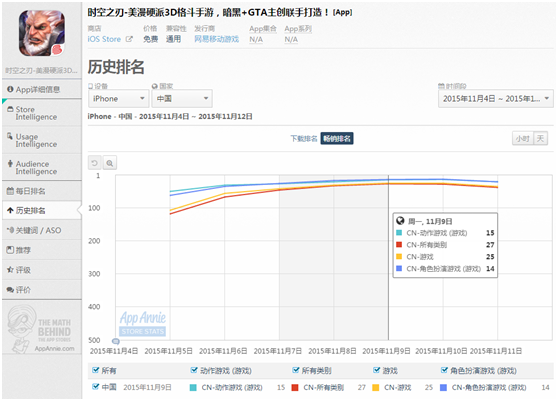The image size is (558, 401).
Task: Open the iPhone device dropdown
Action: point(118,99)
